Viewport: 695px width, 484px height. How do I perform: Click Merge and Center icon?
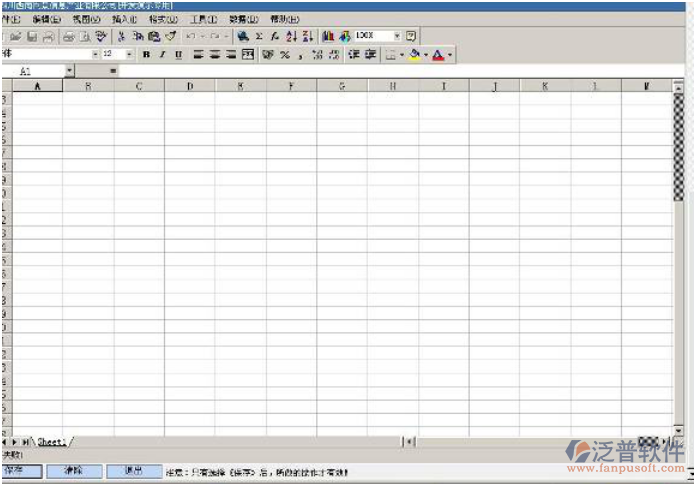coord(248,55)
